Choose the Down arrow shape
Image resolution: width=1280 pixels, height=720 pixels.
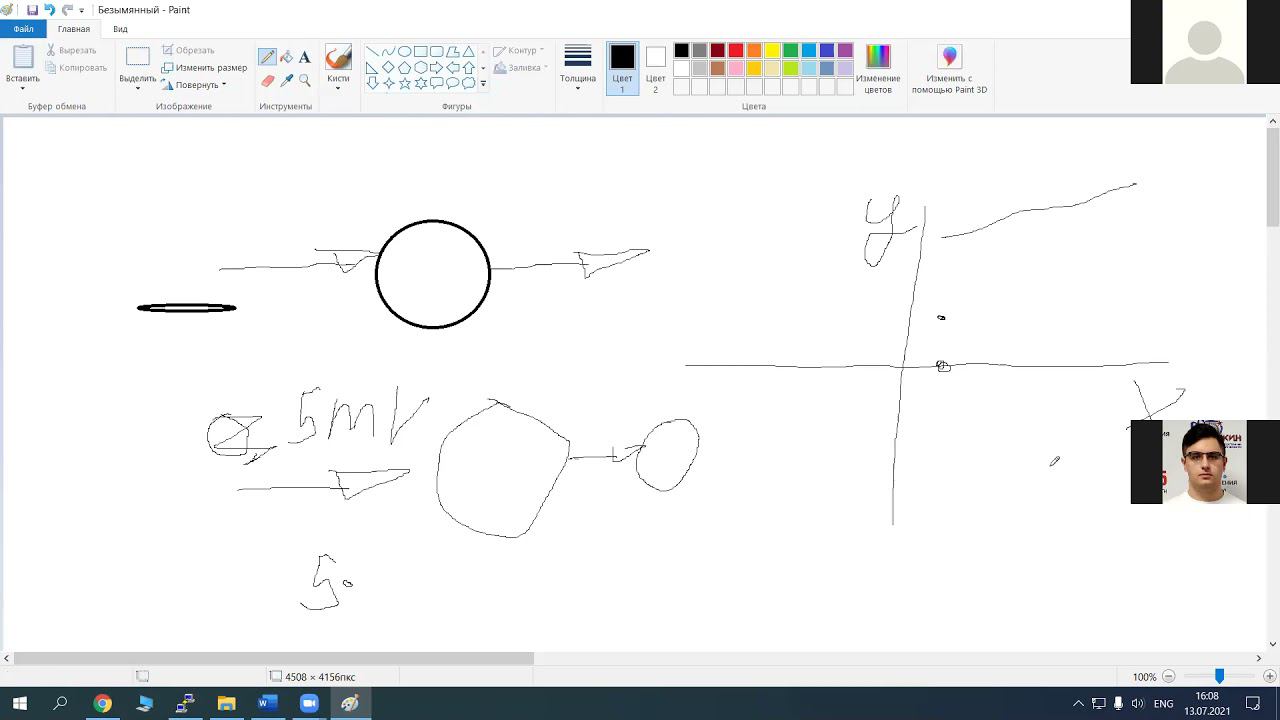pyautogui.click(x=372, y=84)
